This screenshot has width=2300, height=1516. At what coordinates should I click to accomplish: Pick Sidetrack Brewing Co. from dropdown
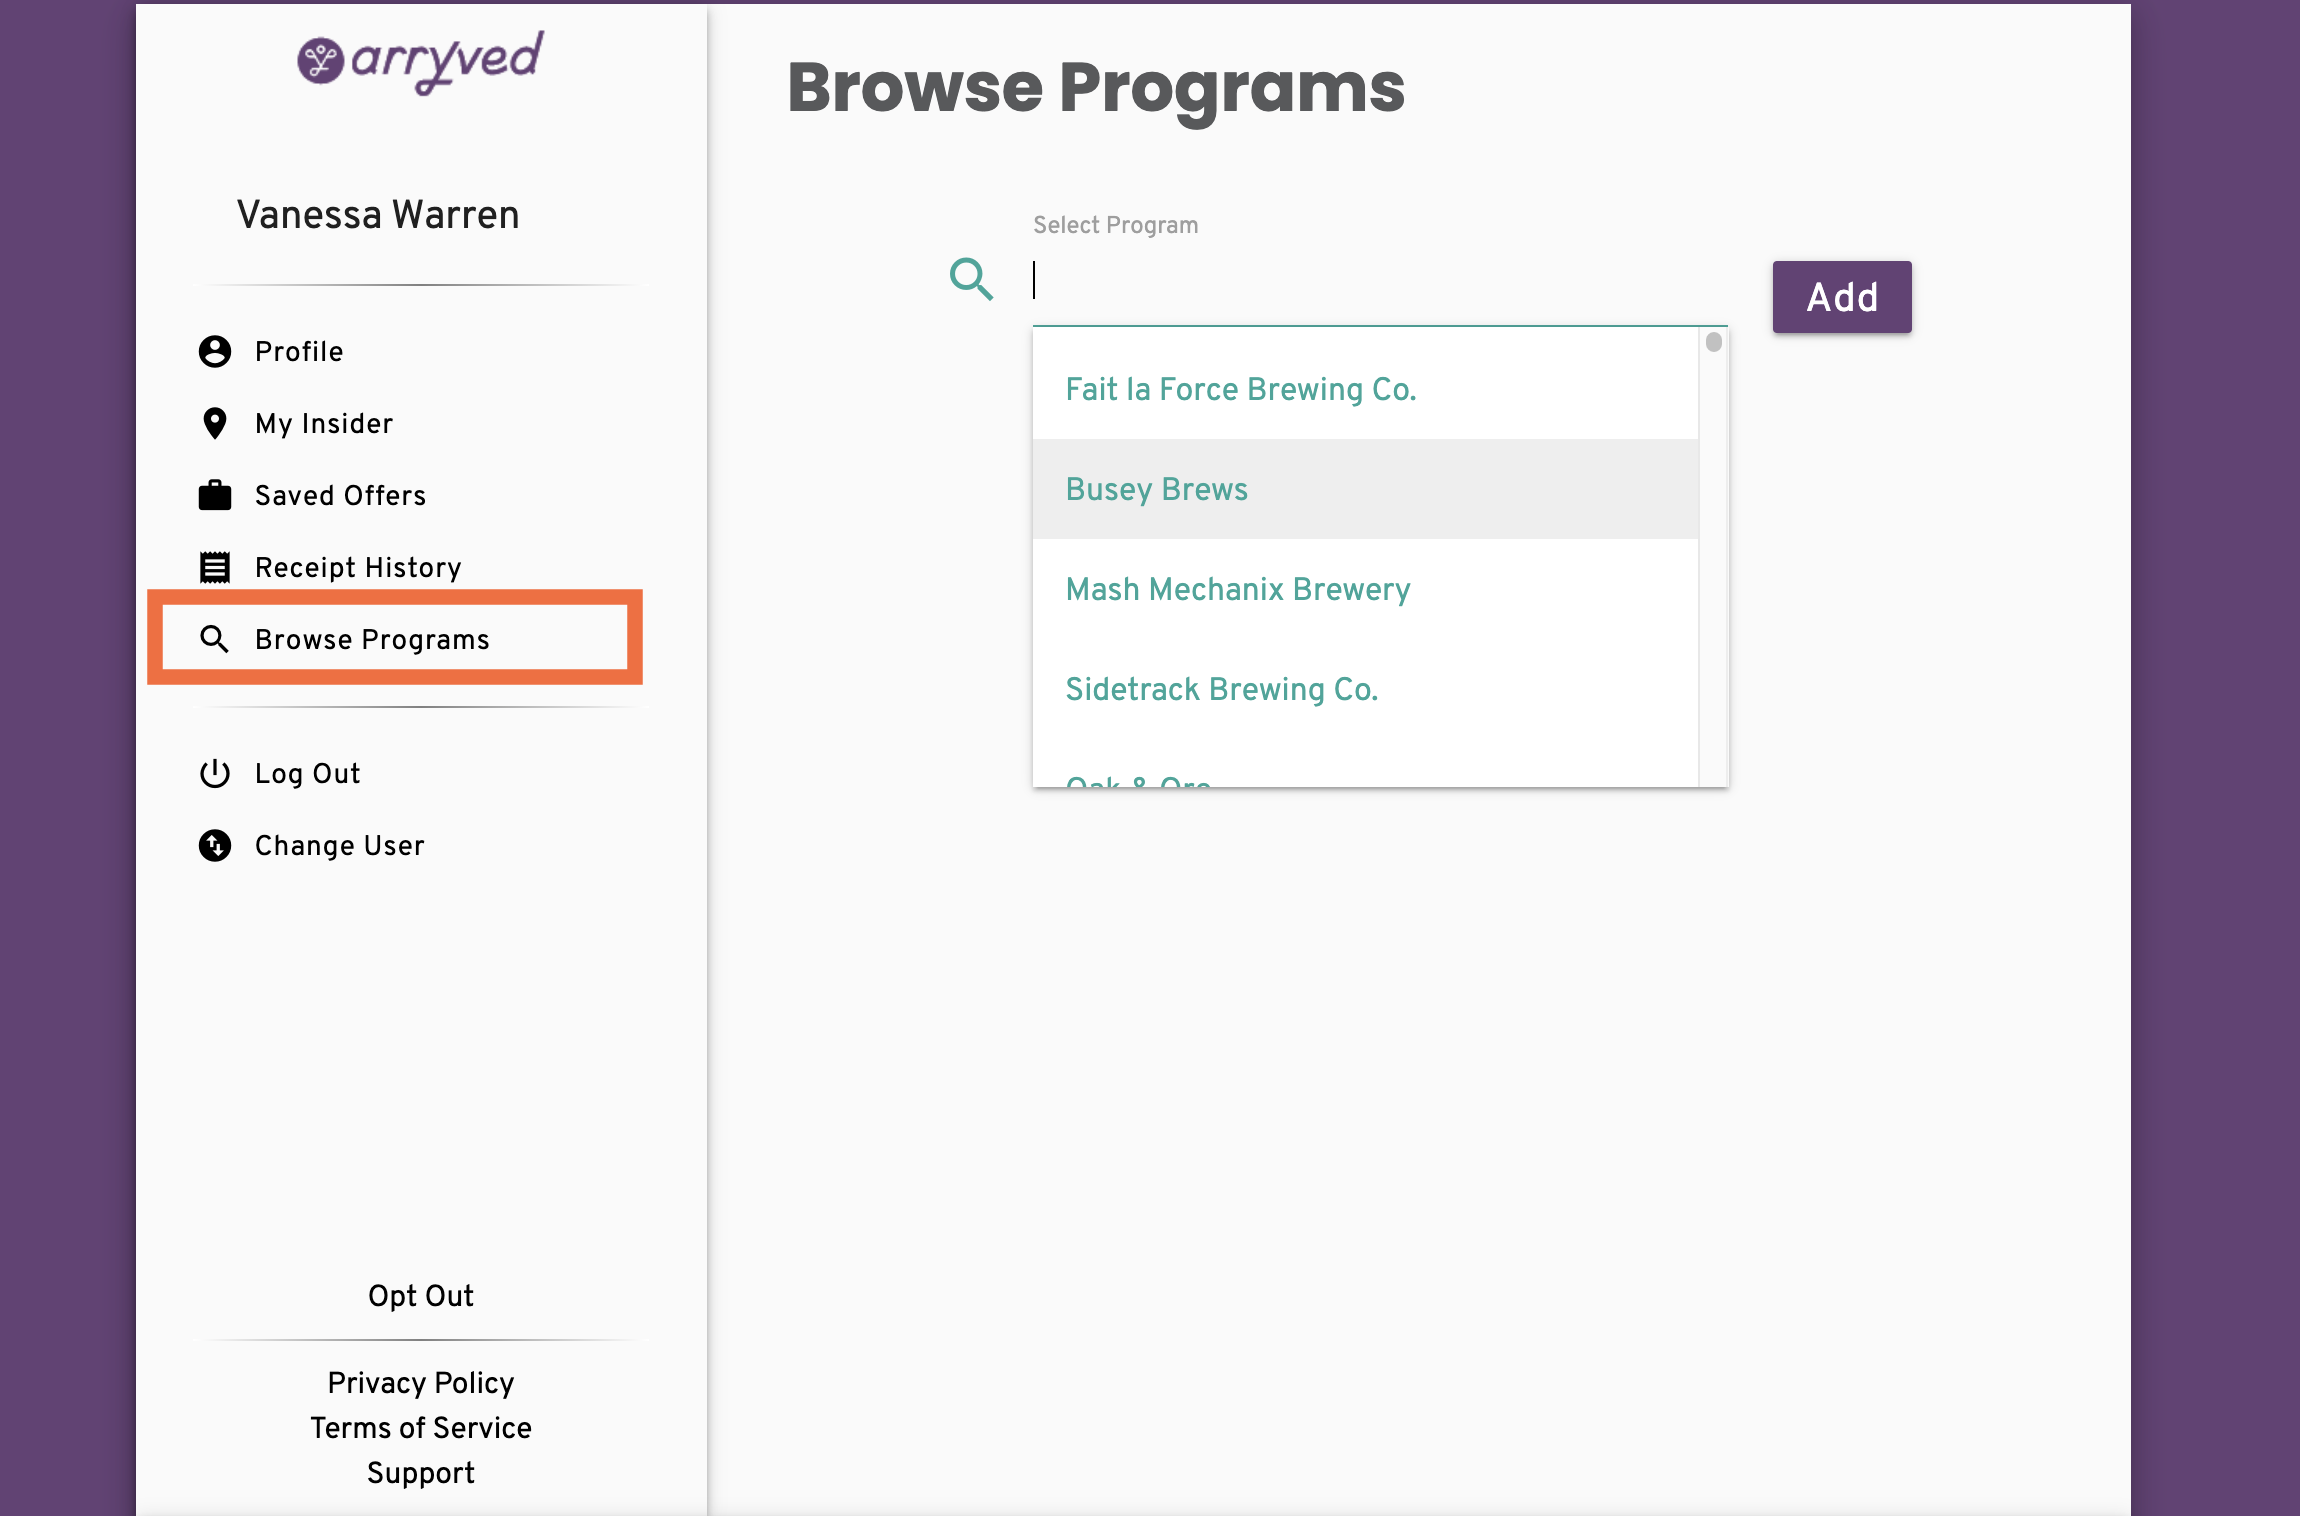(1365, 689)
